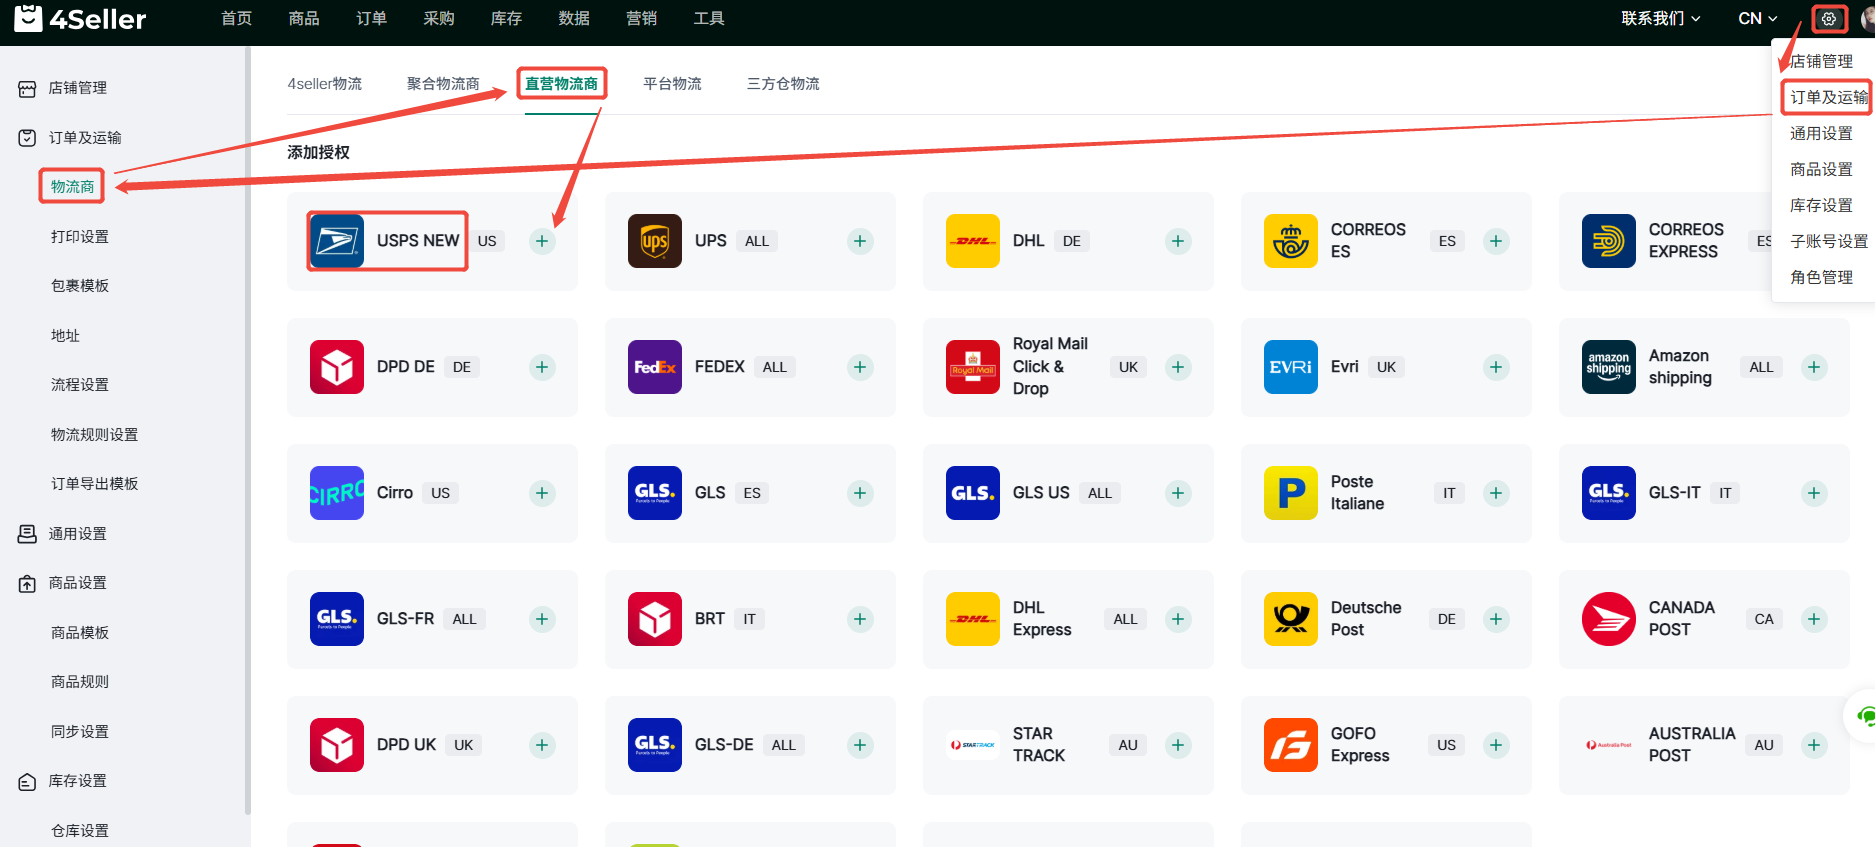Select 物流商 in the sidebar

pyautogui.click(x=72, y=187)
